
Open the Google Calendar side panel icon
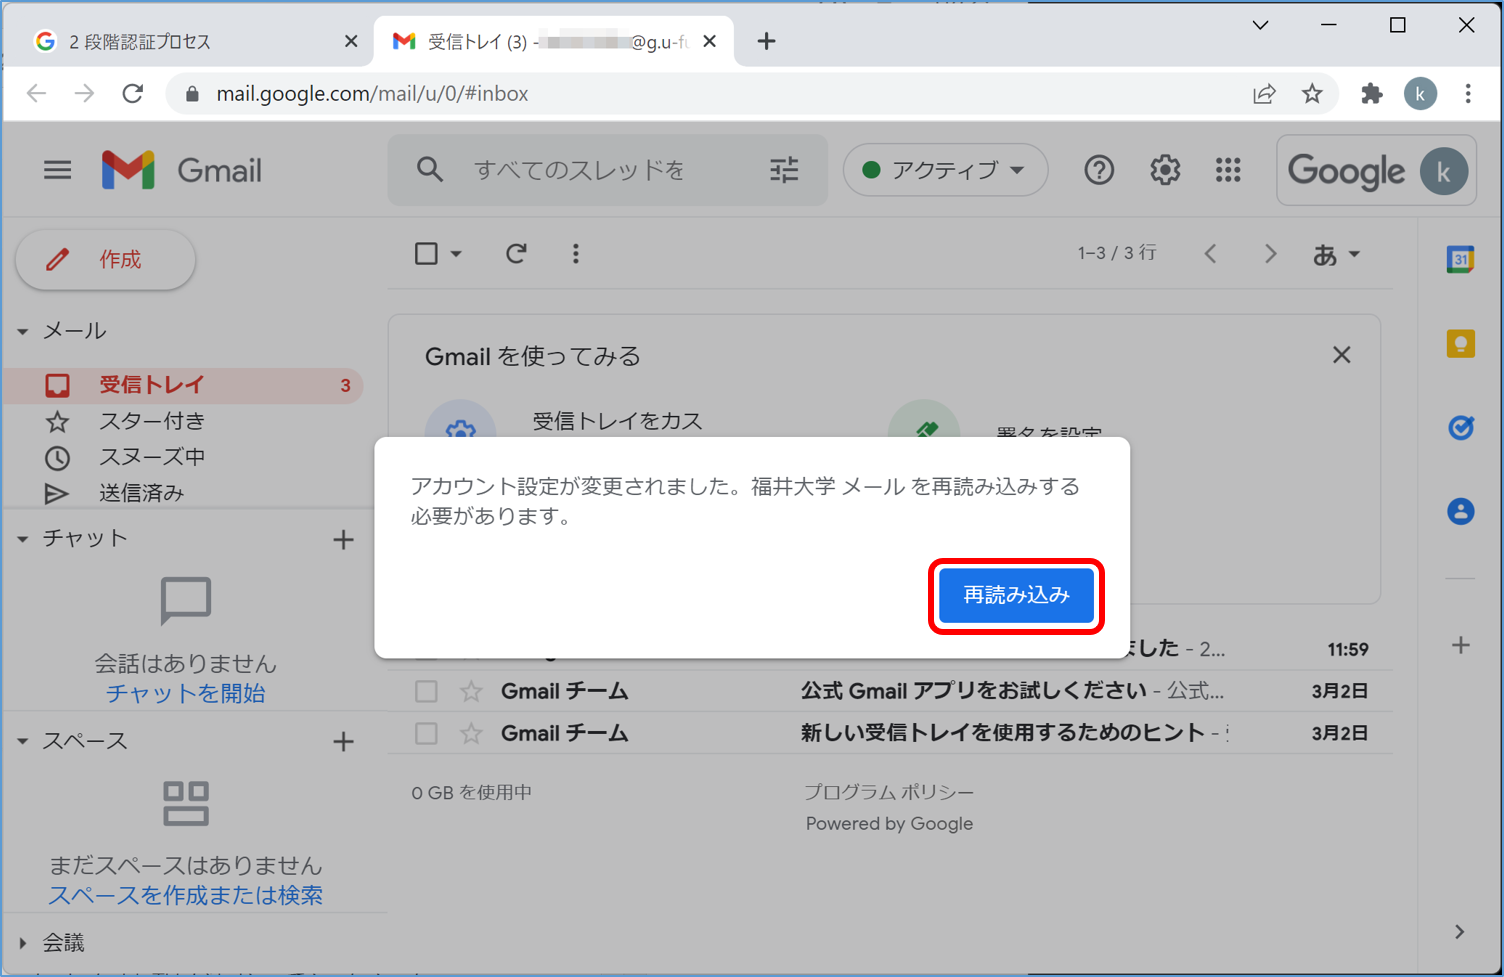pos(1460,260)
